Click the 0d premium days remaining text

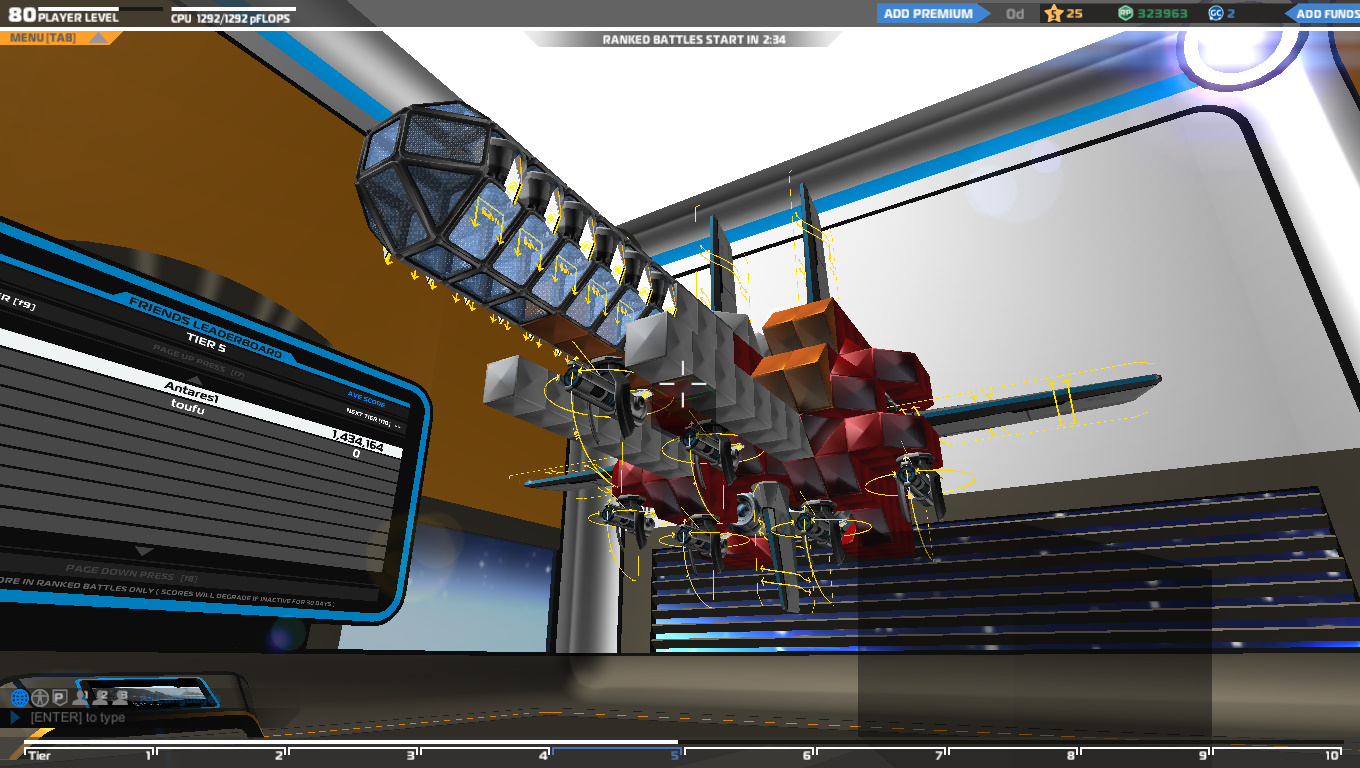1015,14
